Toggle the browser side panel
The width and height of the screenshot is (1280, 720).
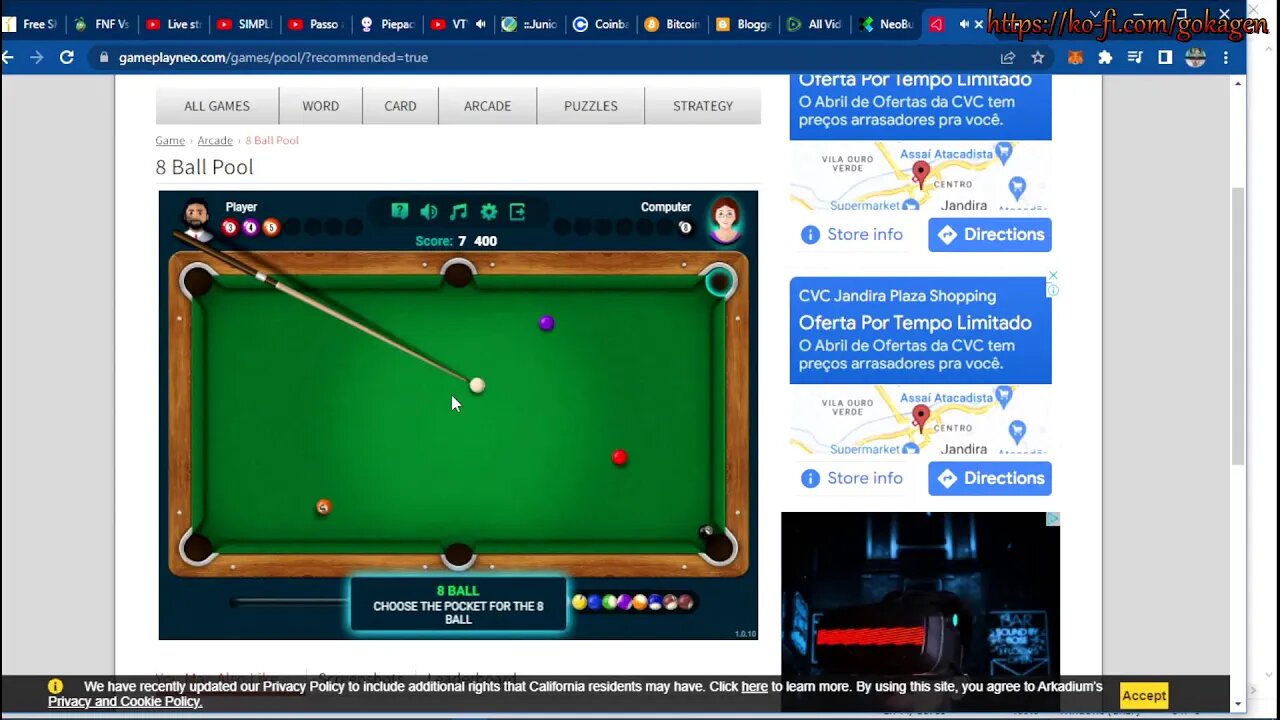click(x=1165, y=58)
